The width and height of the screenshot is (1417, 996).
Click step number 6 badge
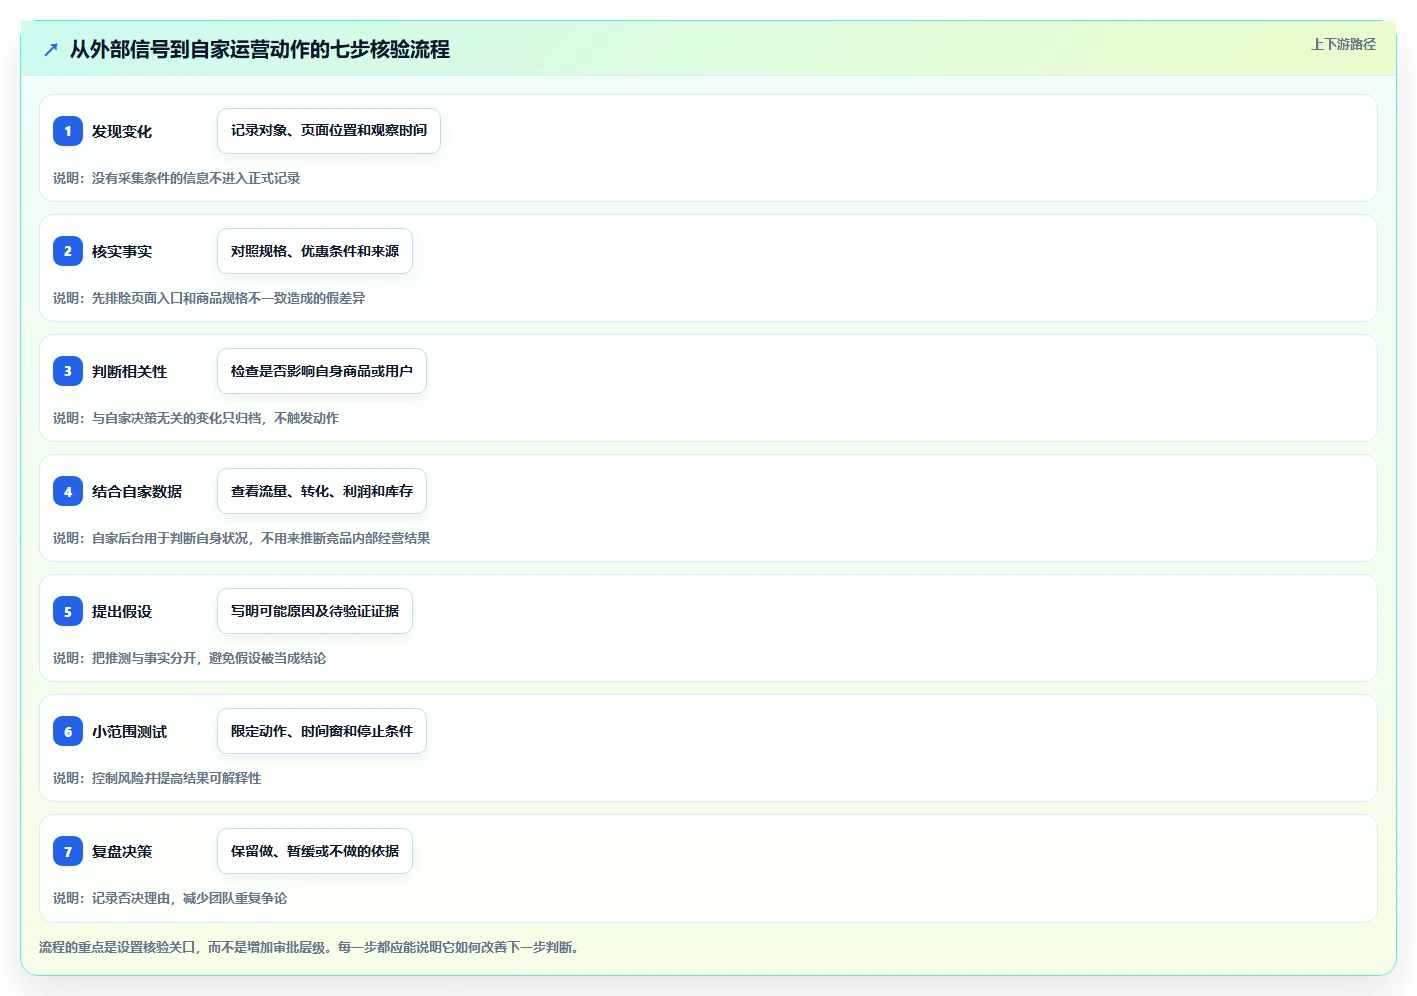68,731
